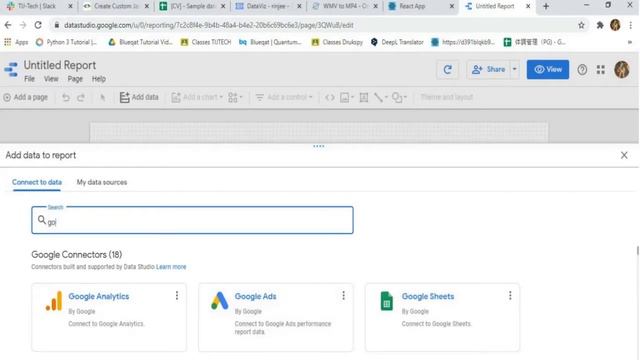
Task: Open the Help menu
Action: 99,79
